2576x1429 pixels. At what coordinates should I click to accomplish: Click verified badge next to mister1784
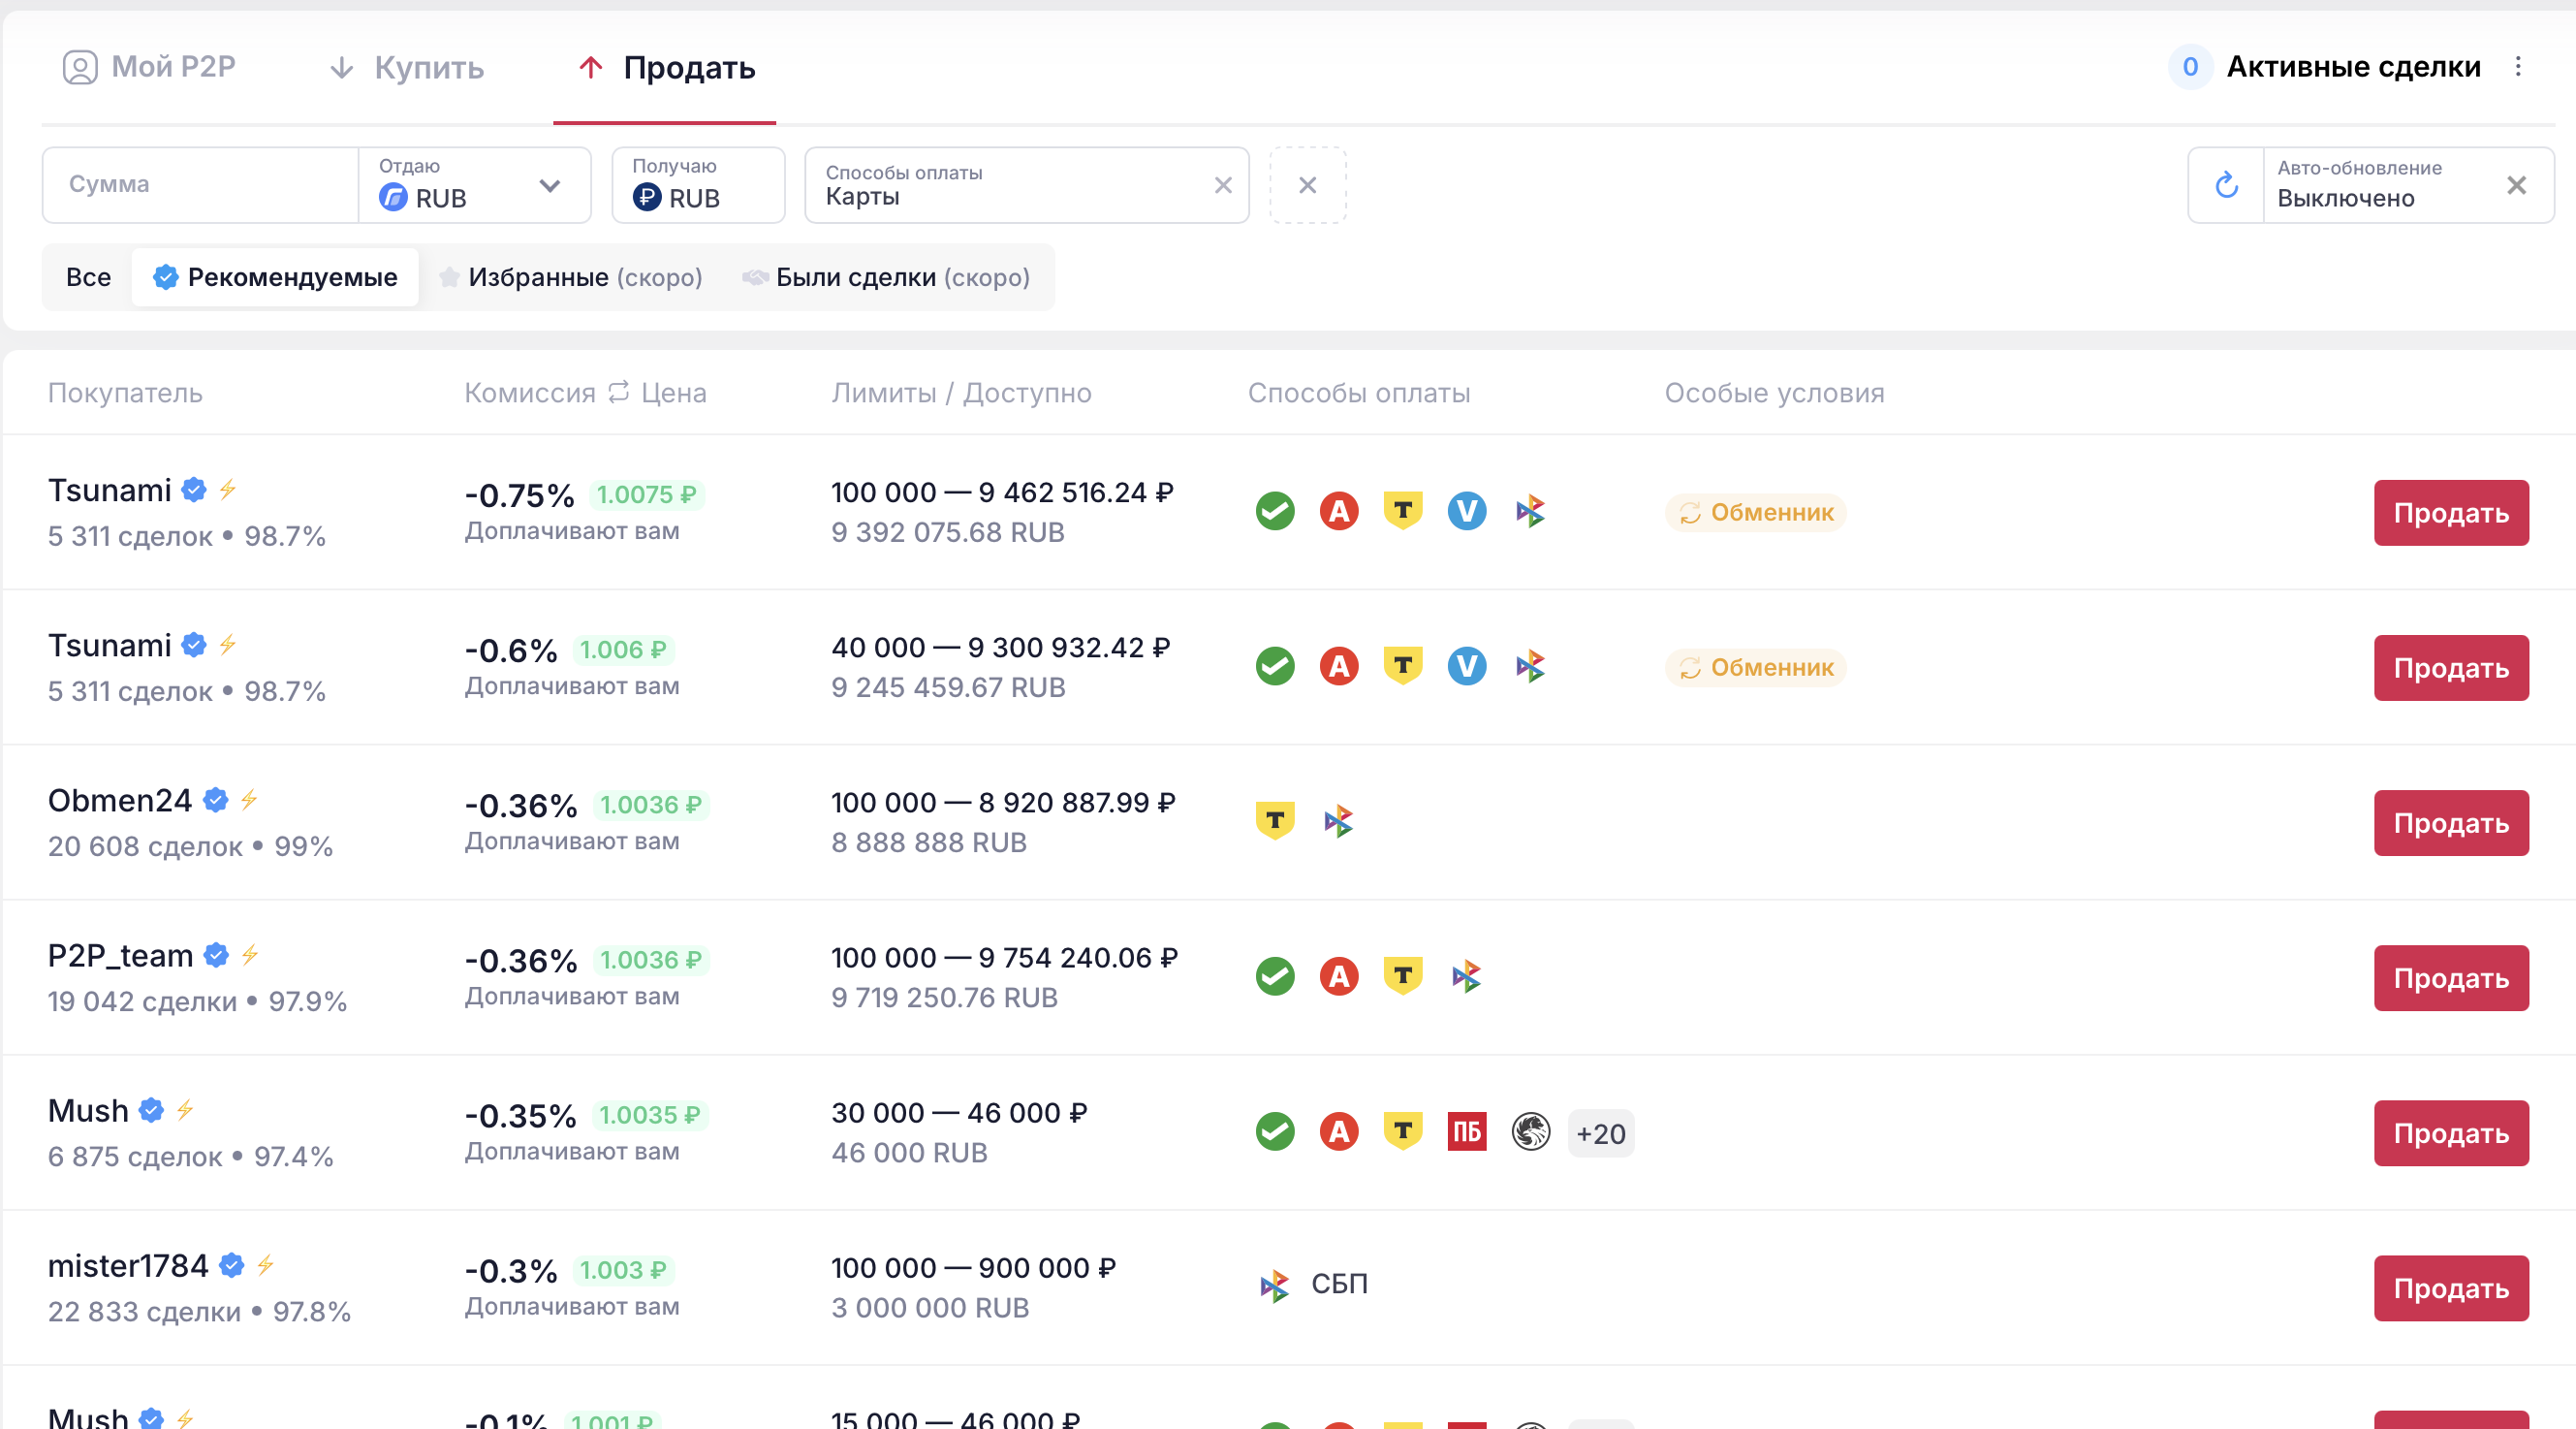[231, 1265]
